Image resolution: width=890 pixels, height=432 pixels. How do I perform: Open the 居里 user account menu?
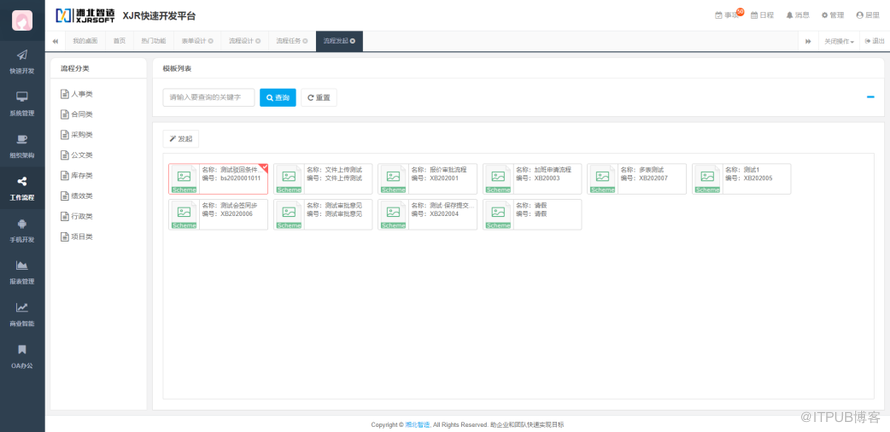point(868,15)
